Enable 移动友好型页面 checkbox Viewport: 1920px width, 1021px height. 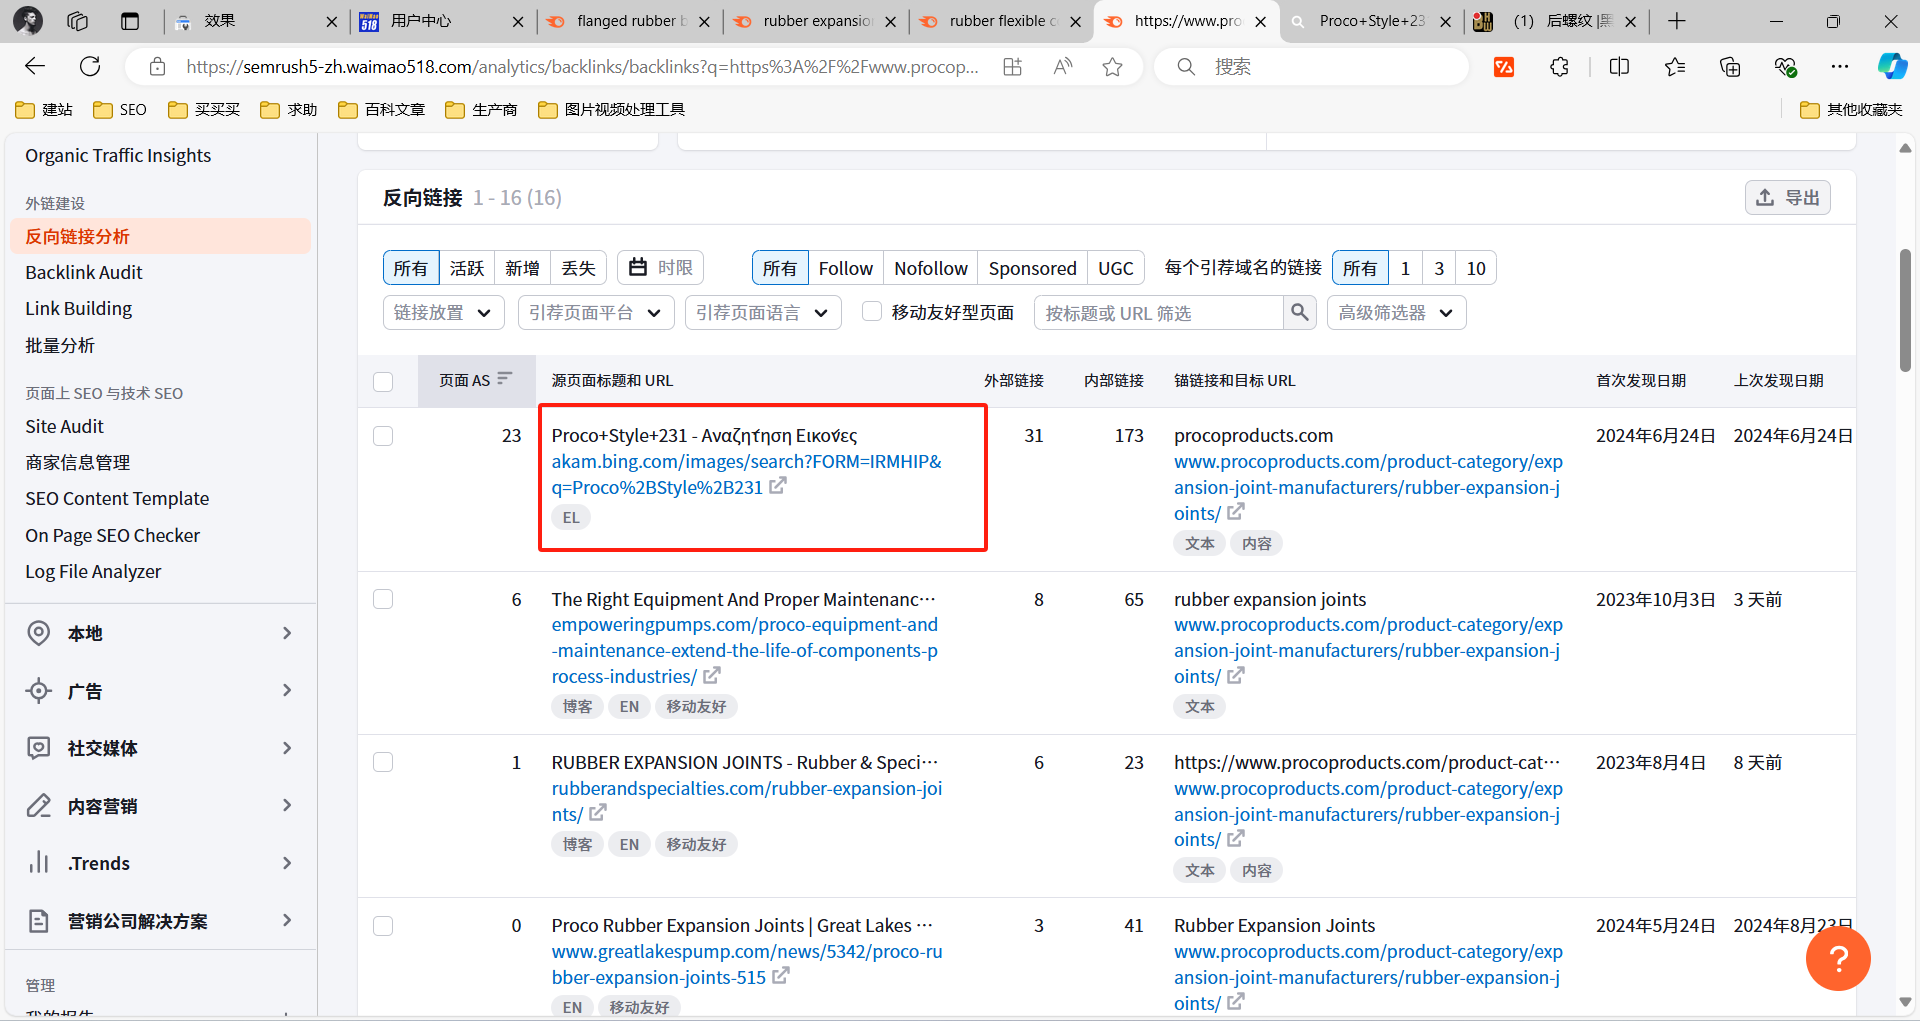pyautogui.click(x=872, y=312)
